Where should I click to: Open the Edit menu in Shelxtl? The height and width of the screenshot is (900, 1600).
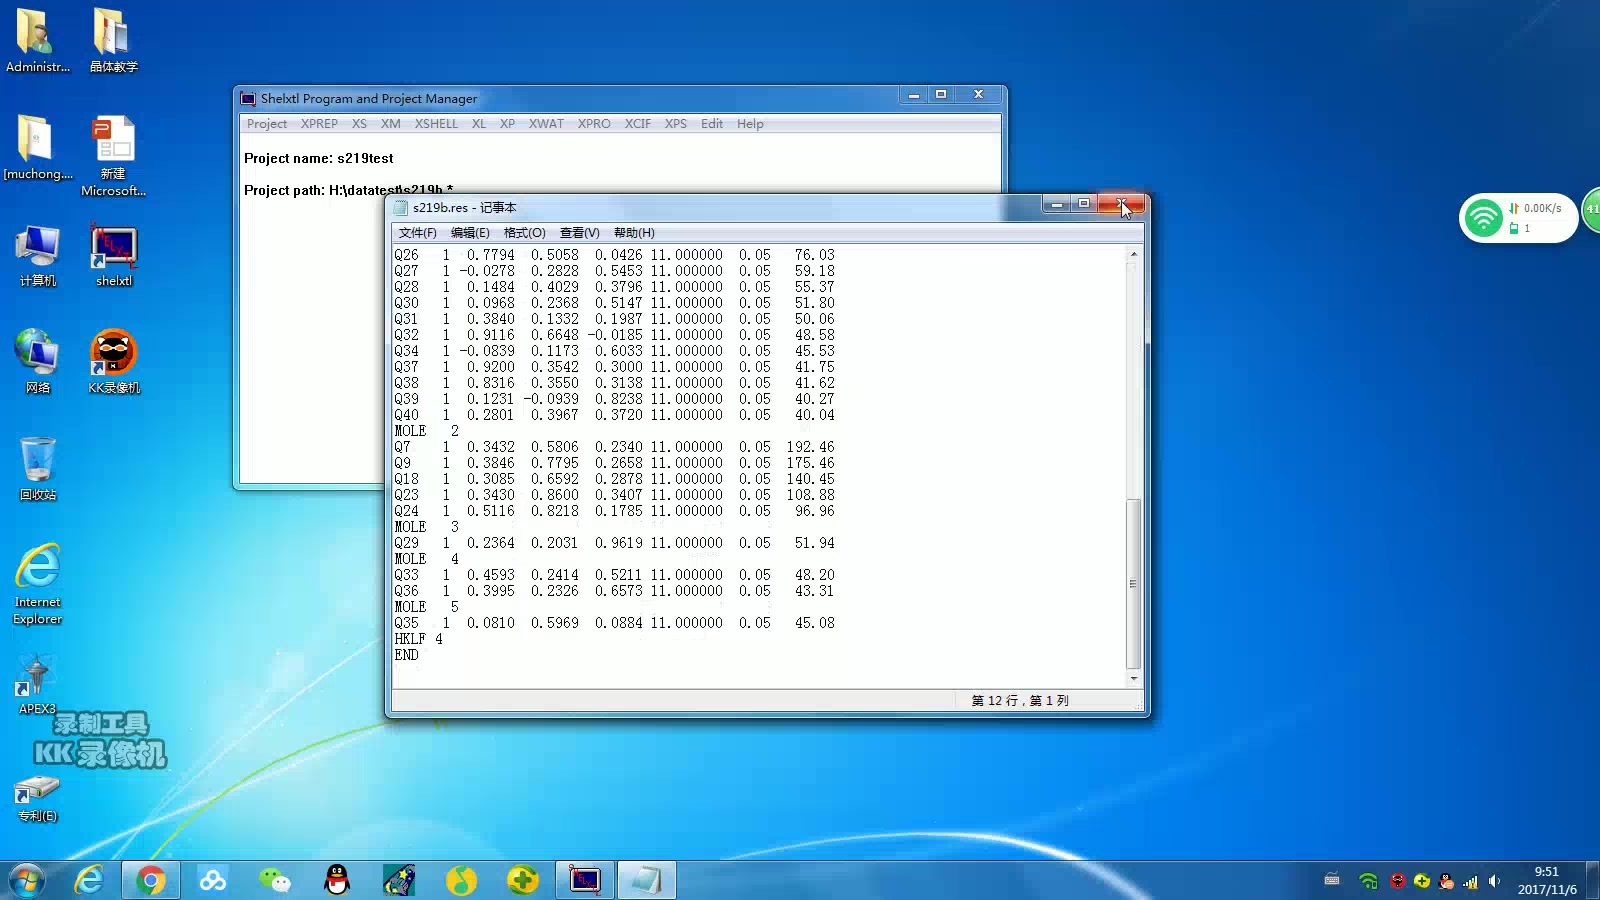712,124
